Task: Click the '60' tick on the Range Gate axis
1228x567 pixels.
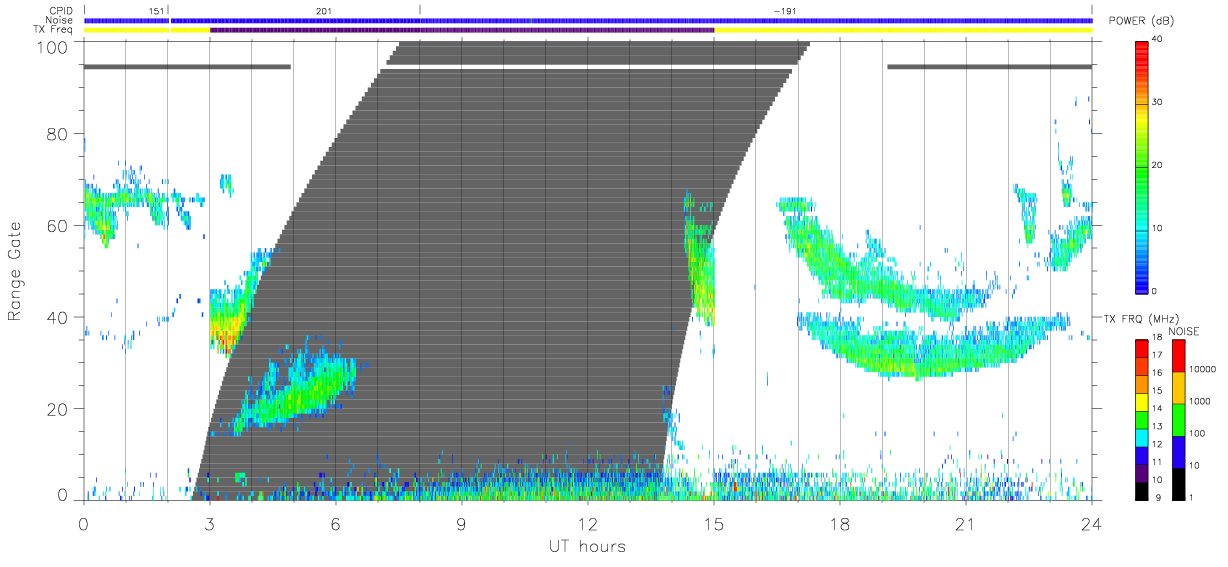Action: 58,225
